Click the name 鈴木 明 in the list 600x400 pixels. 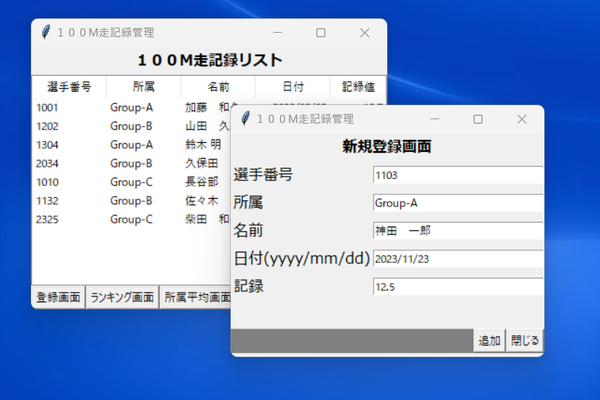click(203, 145)
